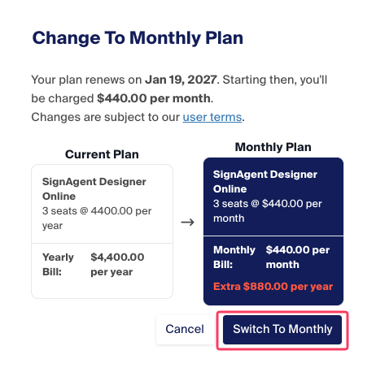The width and height of the screenshot is (376, 372).
Task: Click the SignAgent Designer Online title in the dark card
Action: pyautogui.click(x=265, y=182)
